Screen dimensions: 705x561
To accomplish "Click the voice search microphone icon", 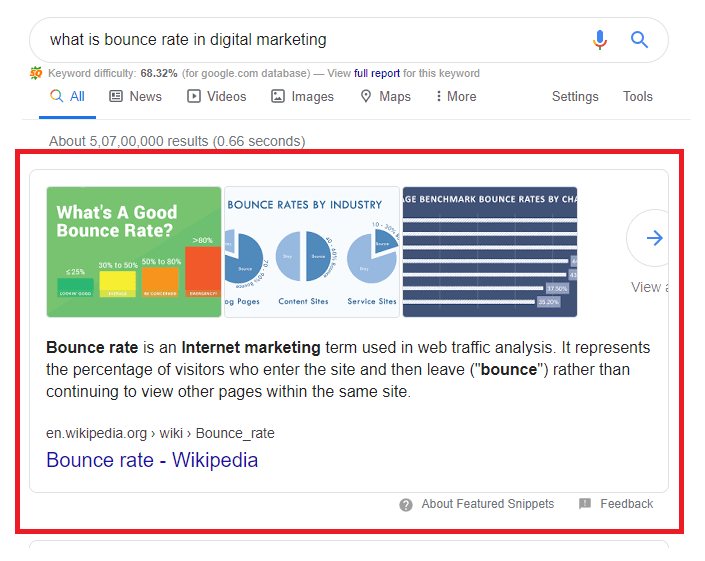I will (599, 40).
